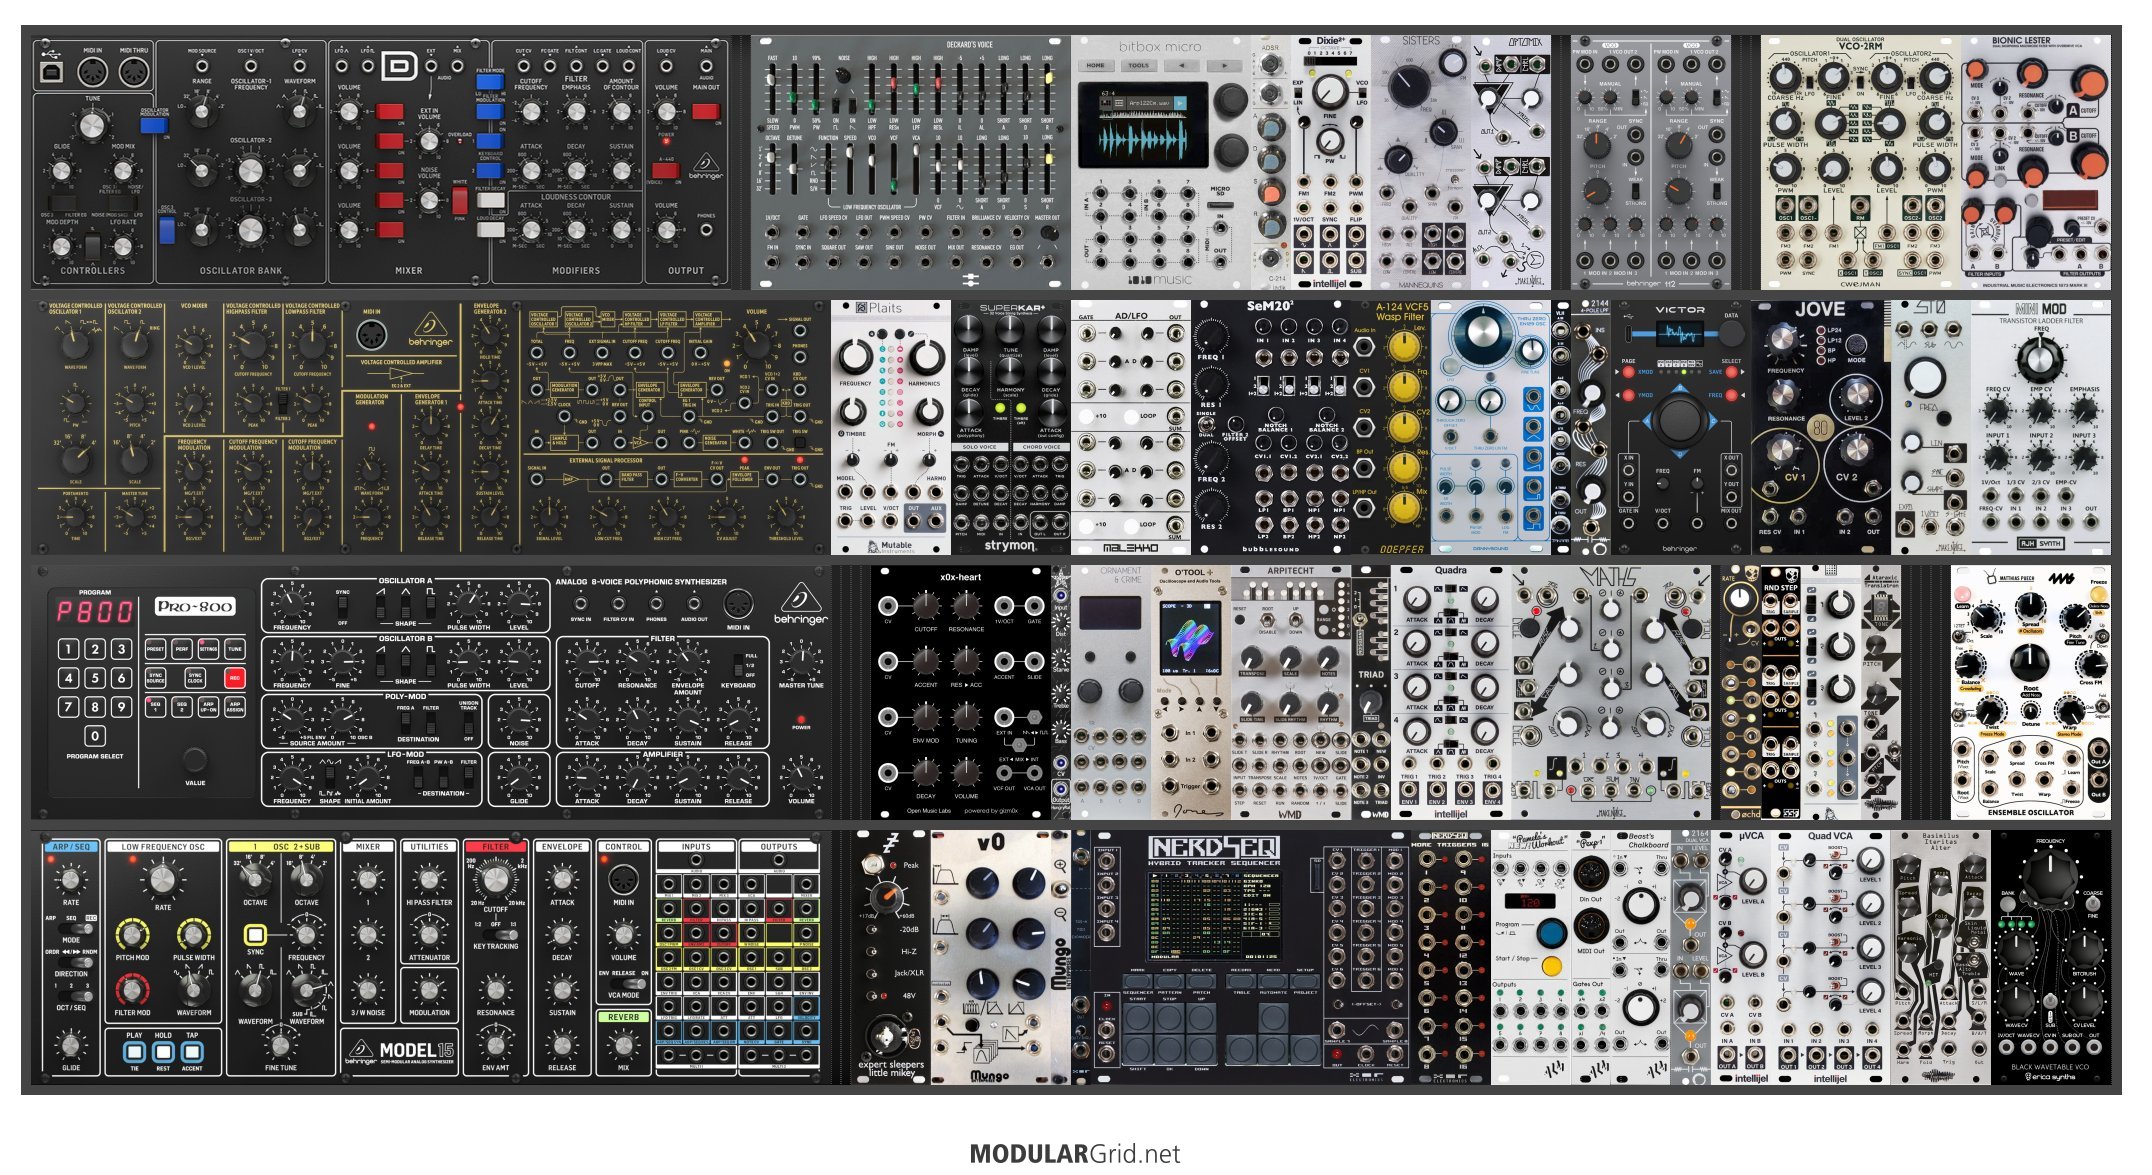Click the REVERB MIX knob on Model 15

[x=623, y=1044]
